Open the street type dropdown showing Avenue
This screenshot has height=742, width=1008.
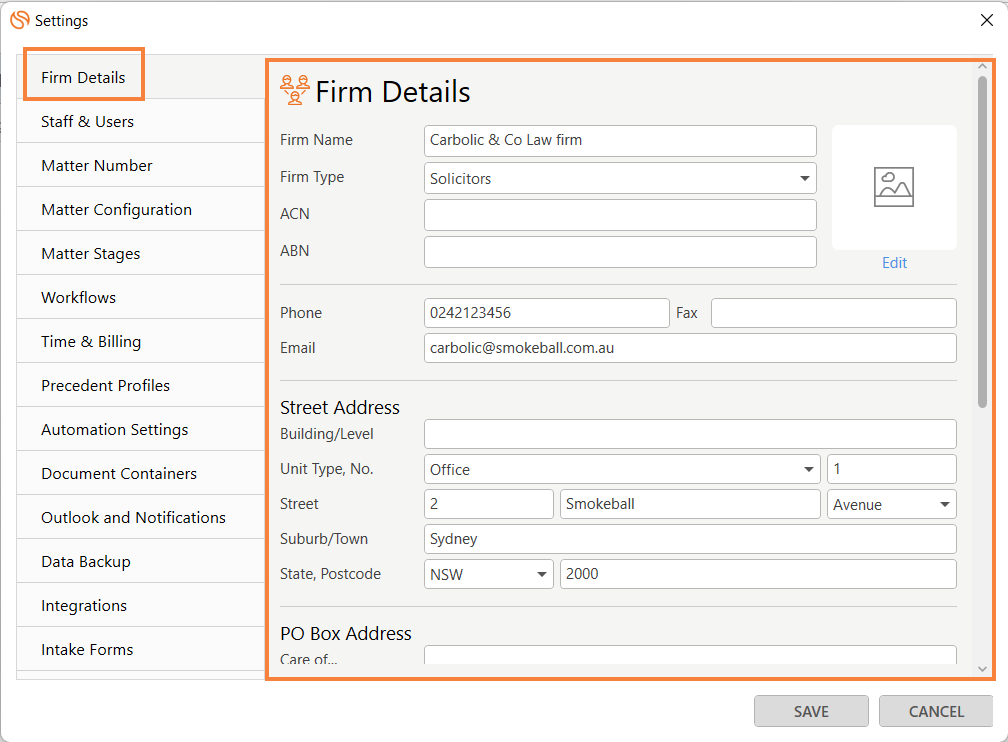pos(892,504)
